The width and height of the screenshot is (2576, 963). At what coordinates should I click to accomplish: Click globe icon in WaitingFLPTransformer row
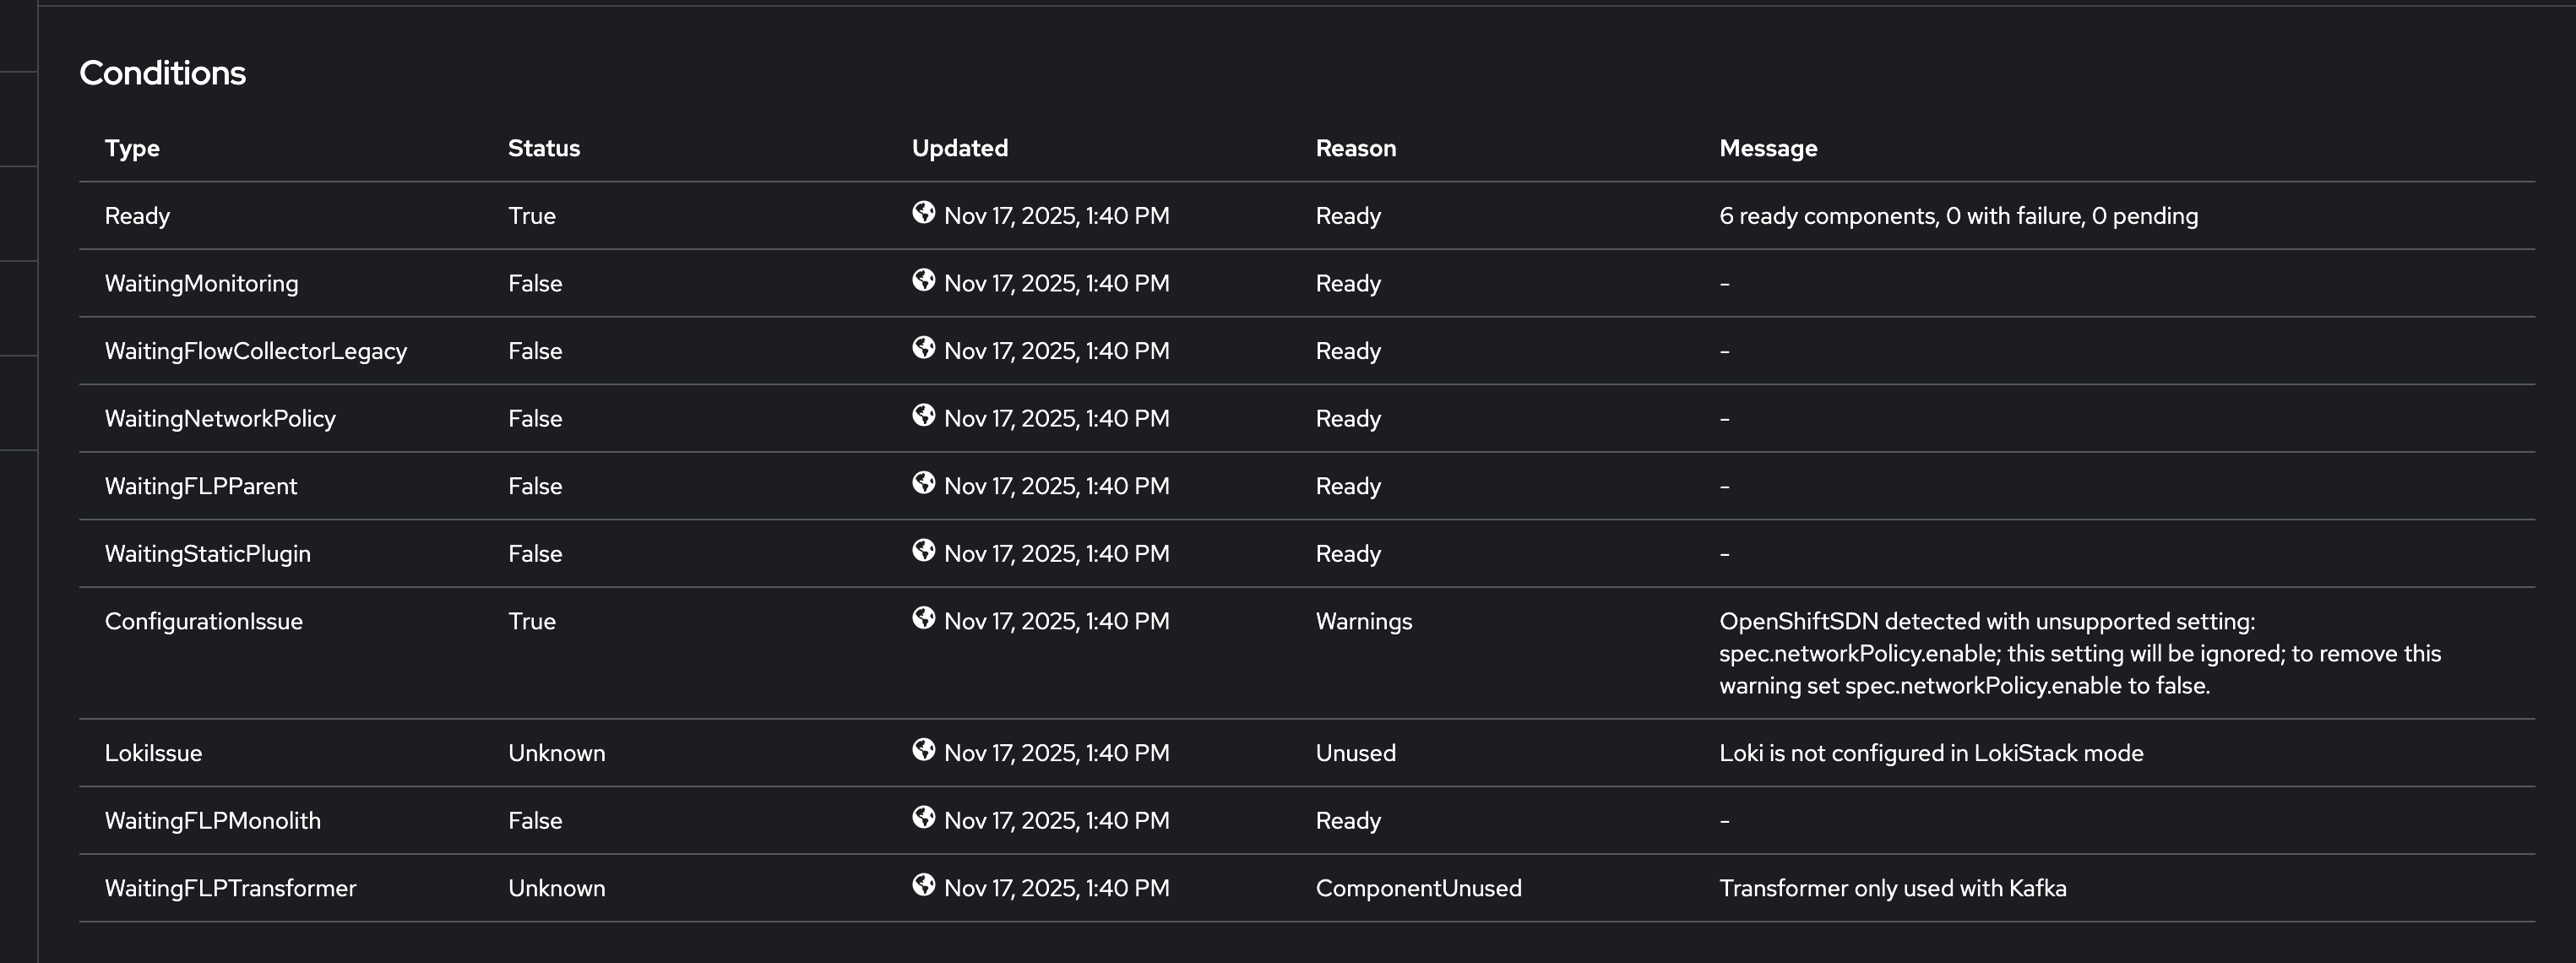point(923,884)
